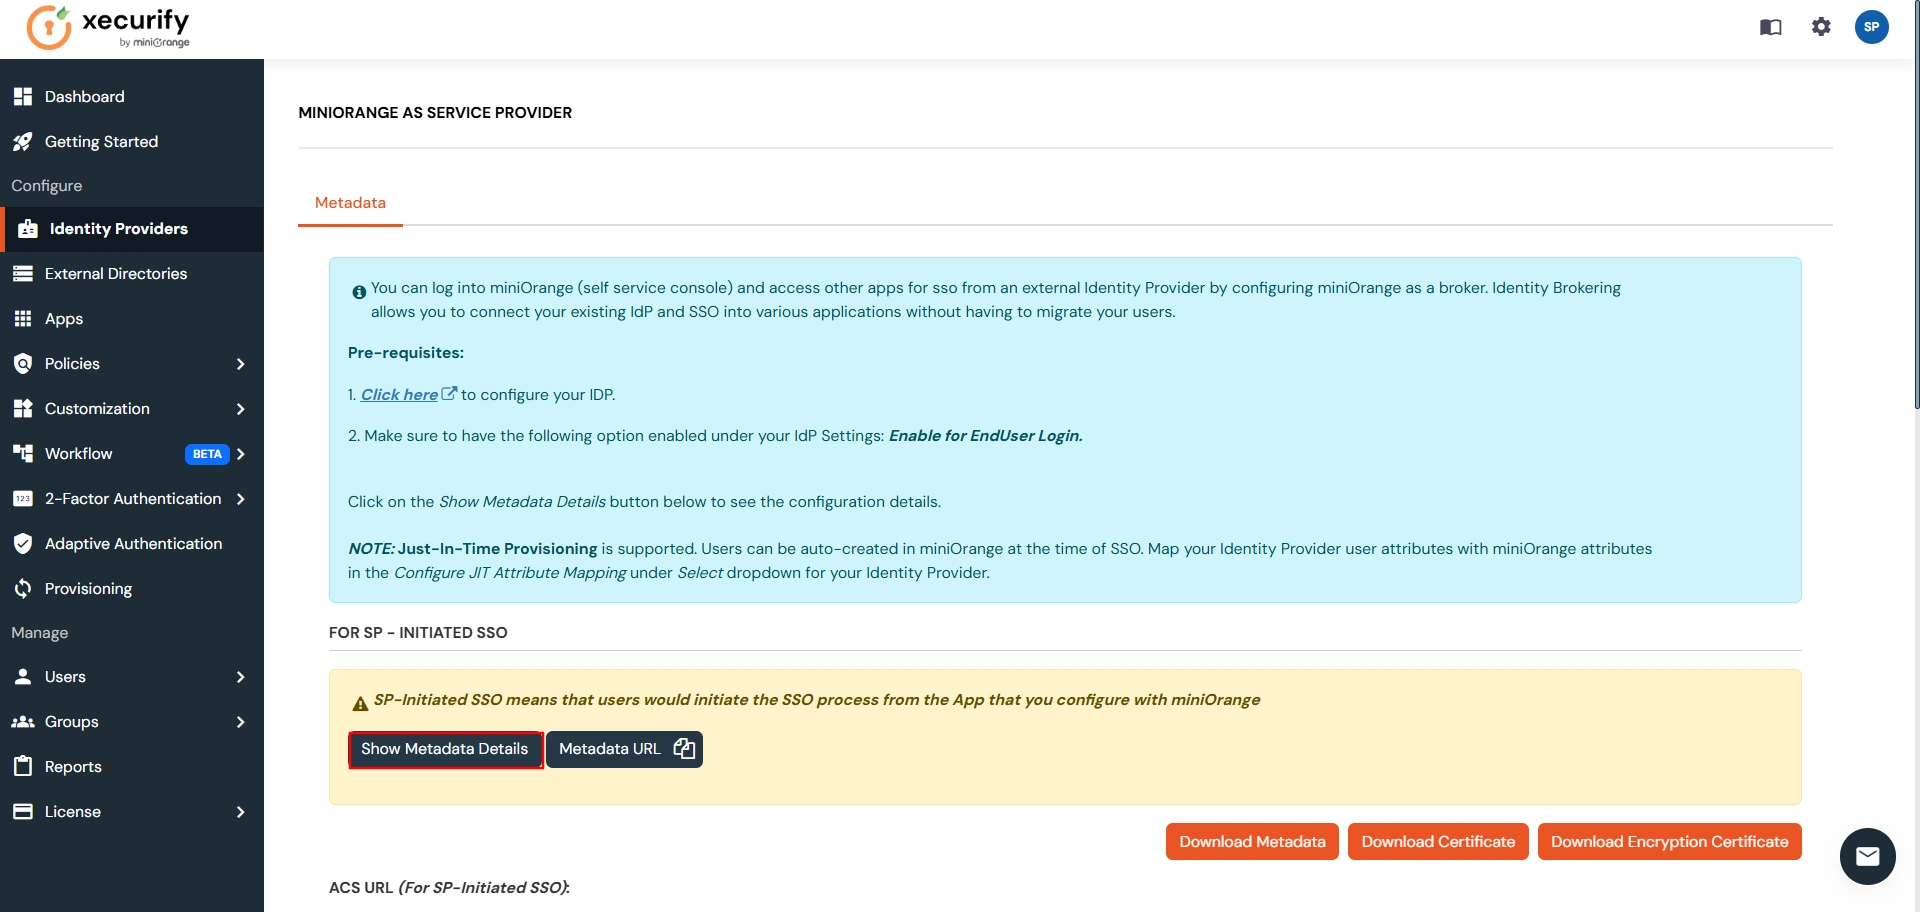Click 'Enable for EndUser Login.' text

tap(986, 435)
